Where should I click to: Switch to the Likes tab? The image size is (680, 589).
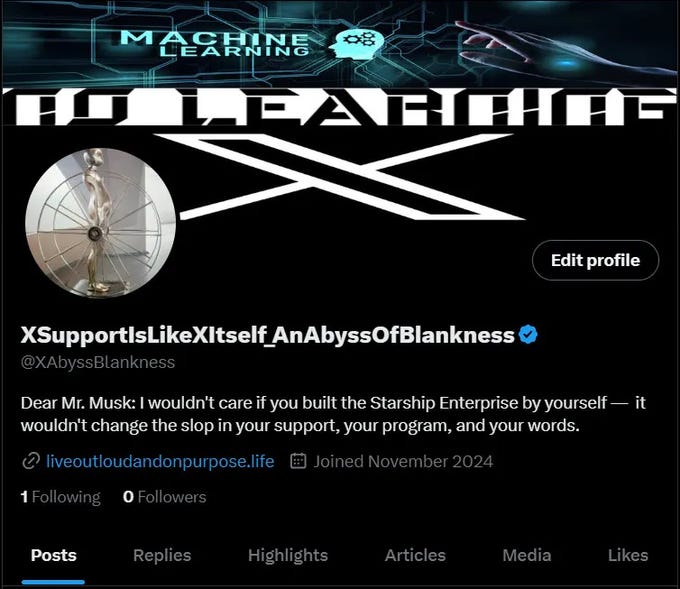pos(628,556)
